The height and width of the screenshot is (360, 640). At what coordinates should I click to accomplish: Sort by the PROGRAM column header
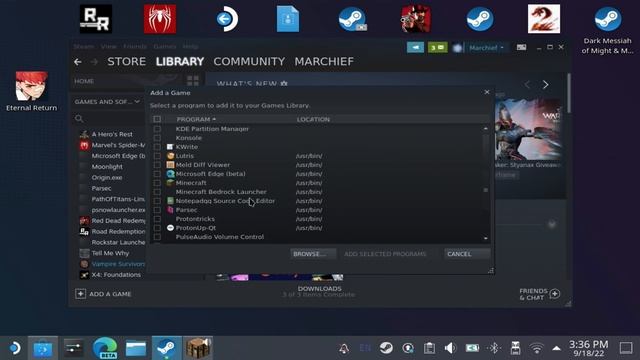[x=196, y=119]
